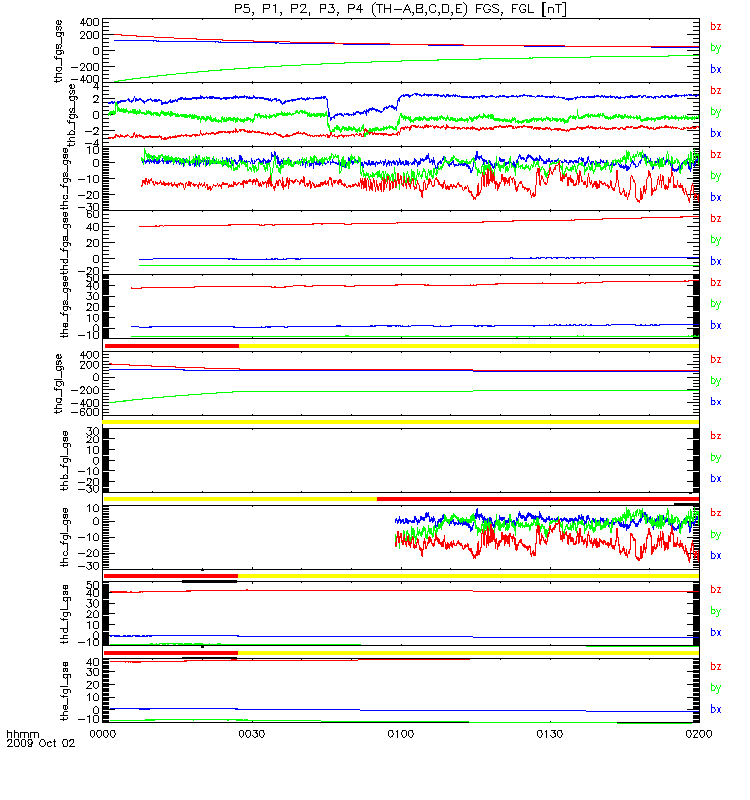Select the thb_fgl_gse y-axis label
Viewport: 750px width, 800px height.
pos(65,461)
